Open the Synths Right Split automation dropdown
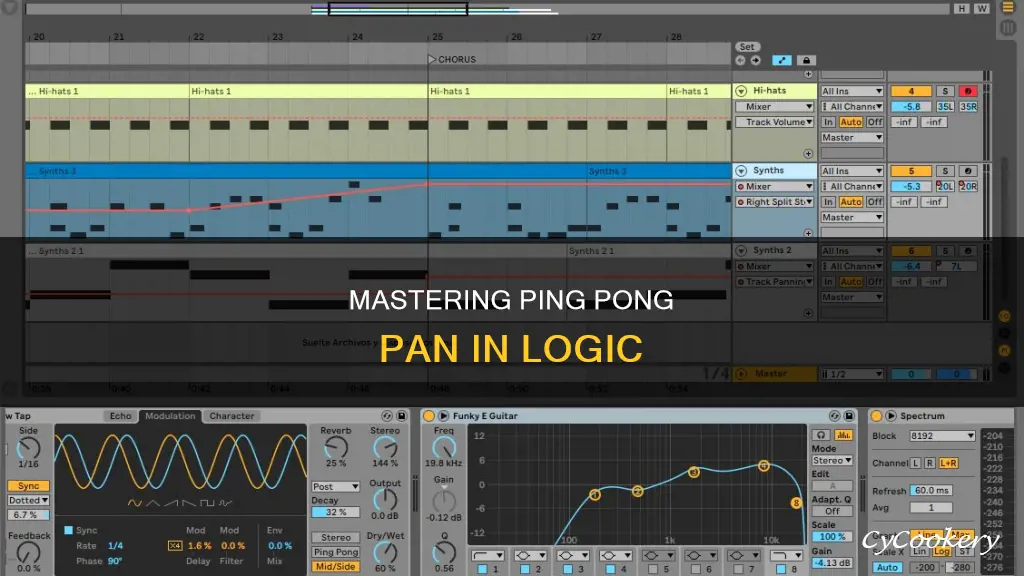The height and width of the screenshot is (576, 1024). tap(775, 202)
